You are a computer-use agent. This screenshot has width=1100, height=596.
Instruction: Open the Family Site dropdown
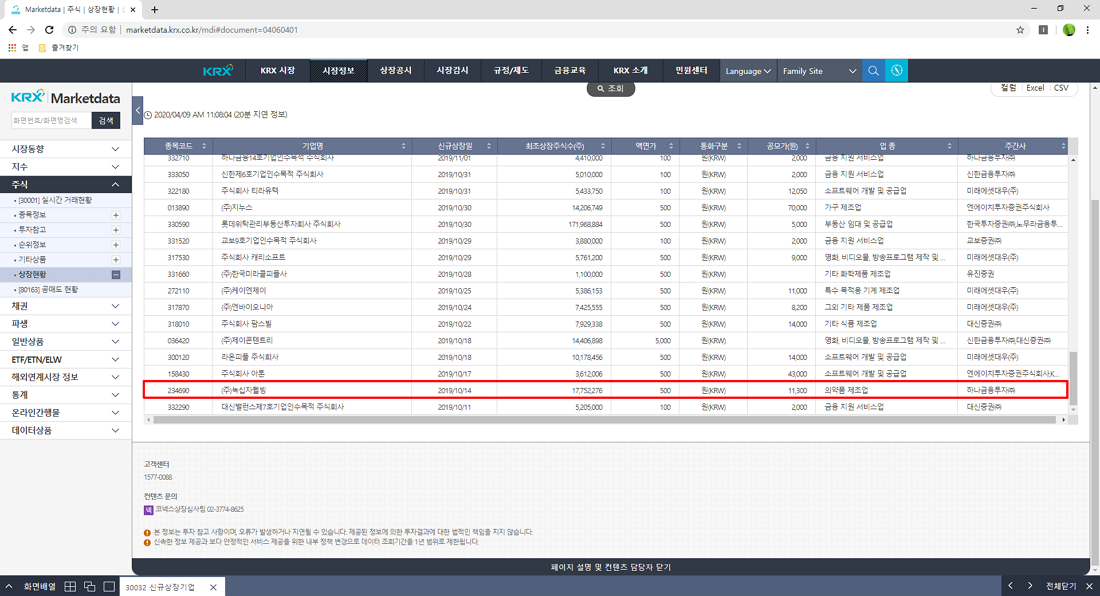819,71
